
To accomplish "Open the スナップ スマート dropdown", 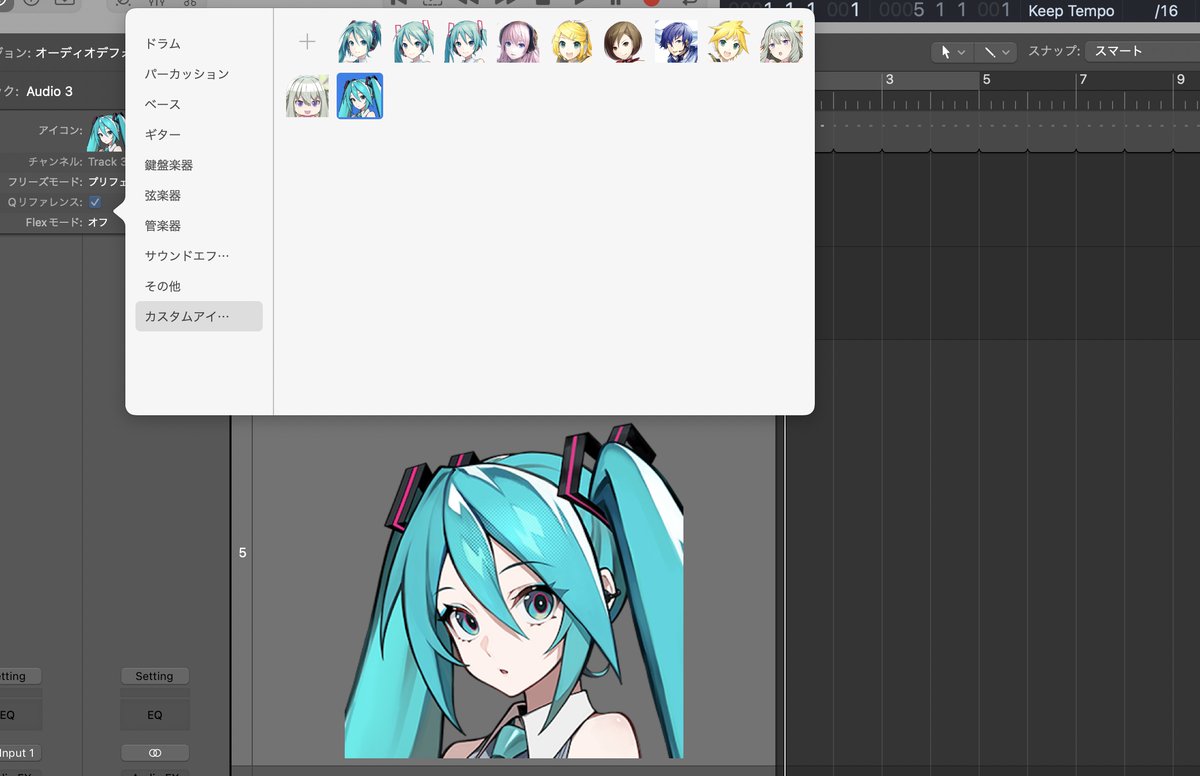I will tap(1142, 51).
